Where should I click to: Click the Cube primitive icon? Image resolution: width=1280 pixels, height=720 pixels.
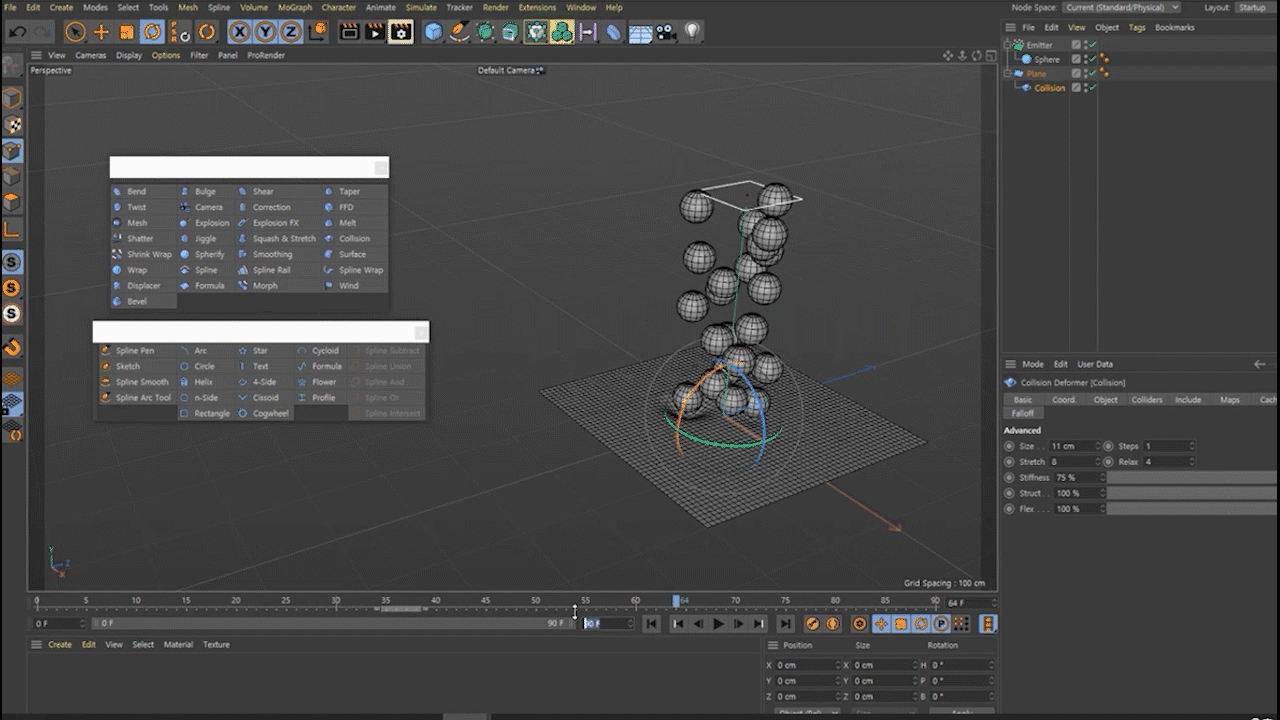point(433,32)
